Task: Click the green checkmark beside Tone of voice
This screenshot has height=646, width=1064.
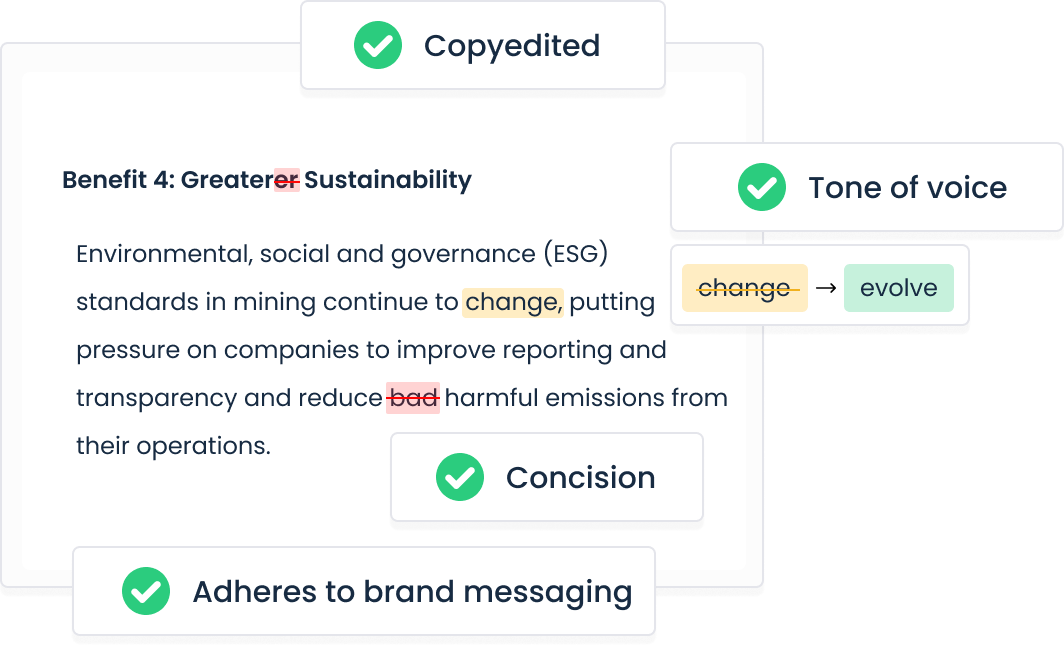Action: pos(762,187)
